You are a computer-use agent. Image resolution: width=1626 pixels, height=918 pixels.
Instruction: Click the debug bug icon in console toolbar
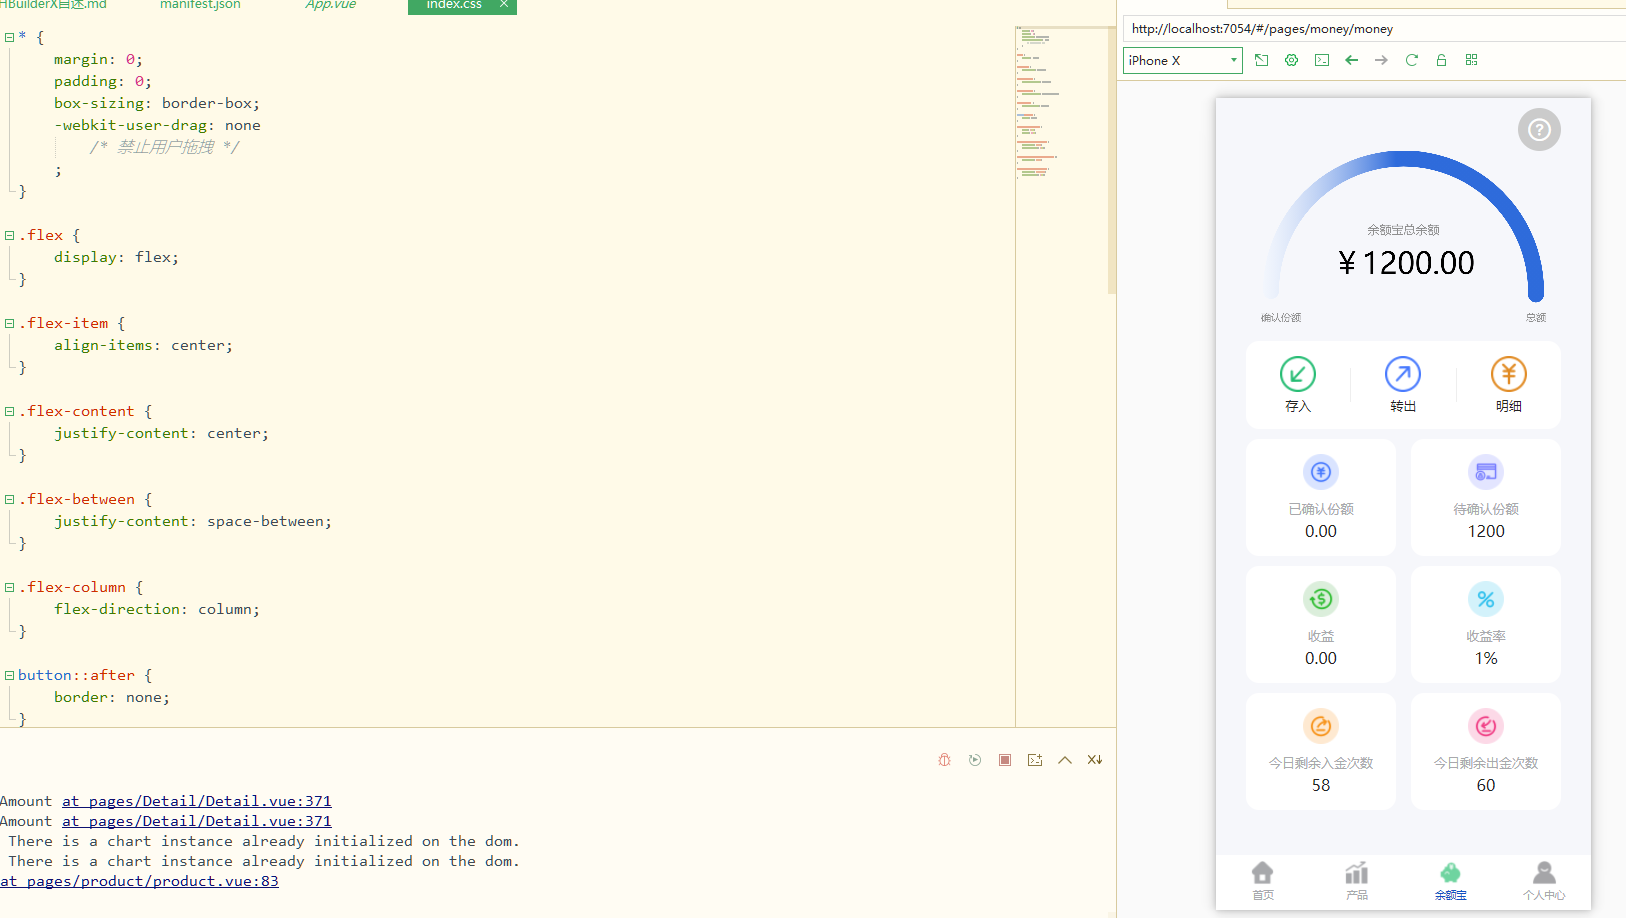tap(944, 760)
